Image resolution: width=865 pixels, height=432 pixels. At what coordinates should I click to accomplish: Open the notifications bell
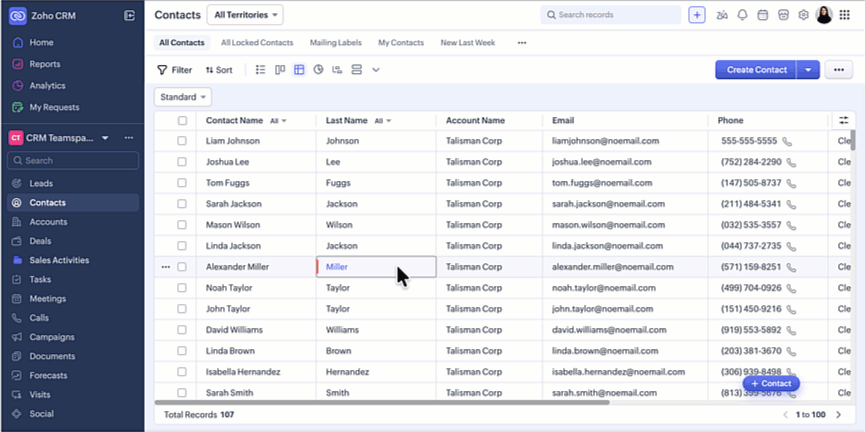(742, 15)
